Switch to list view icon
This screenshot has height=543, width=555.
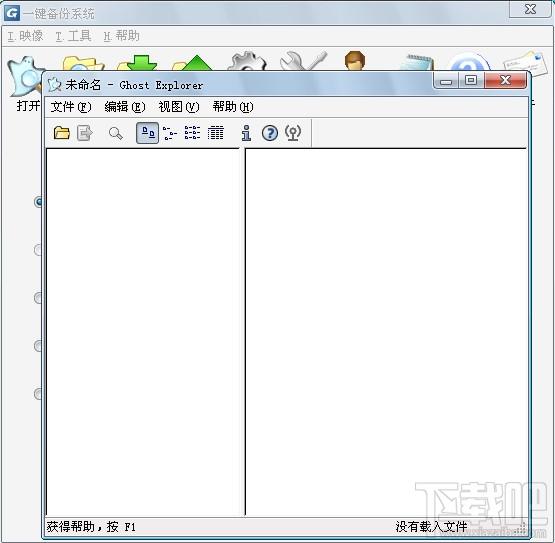tap(192, 133)
